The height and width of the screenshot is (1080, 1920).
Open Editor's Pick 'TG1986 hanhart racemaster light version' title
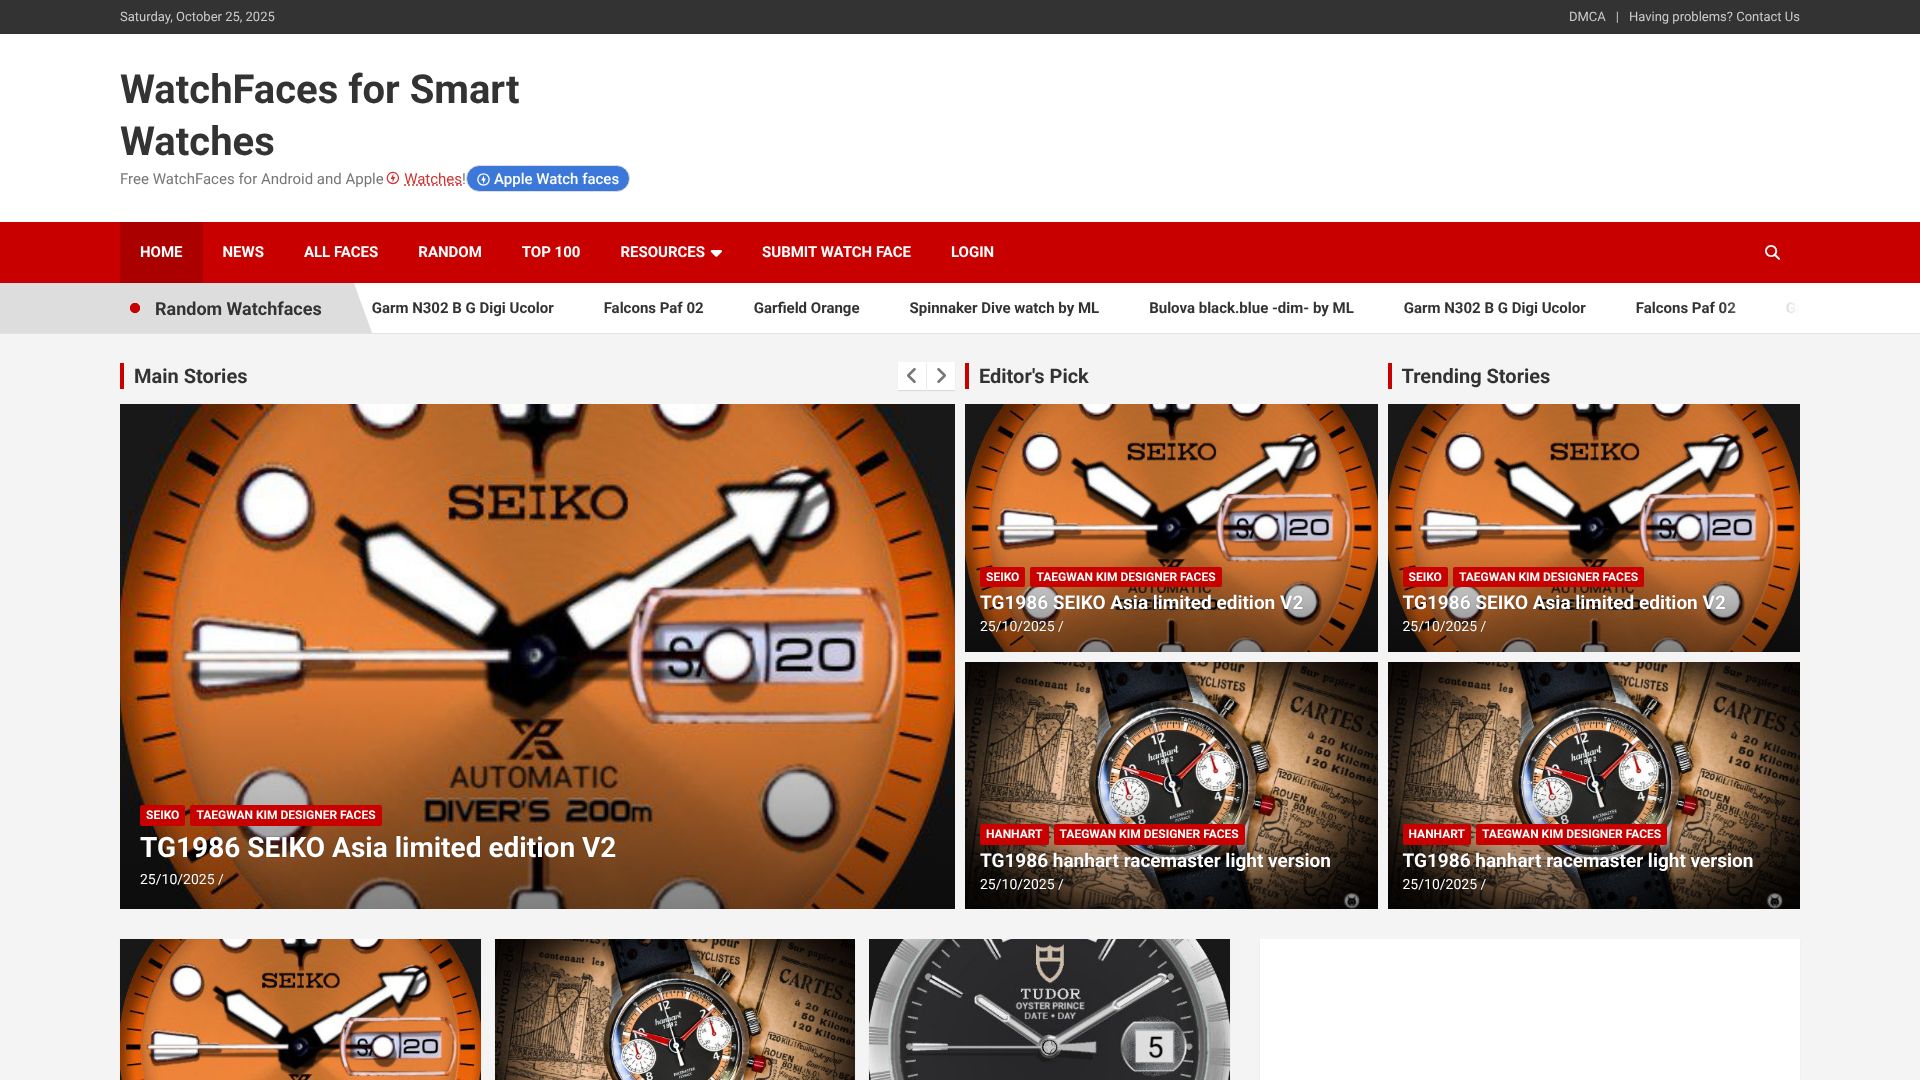click(x=1155, y=861)
